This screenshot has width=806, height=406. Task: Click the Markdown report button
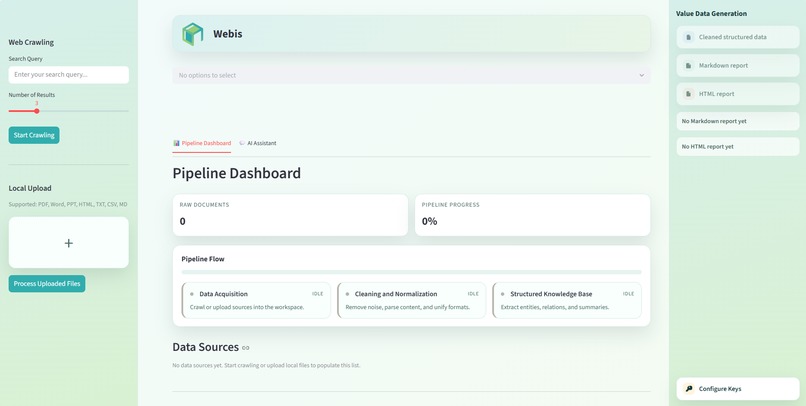(x=738, y=65)
